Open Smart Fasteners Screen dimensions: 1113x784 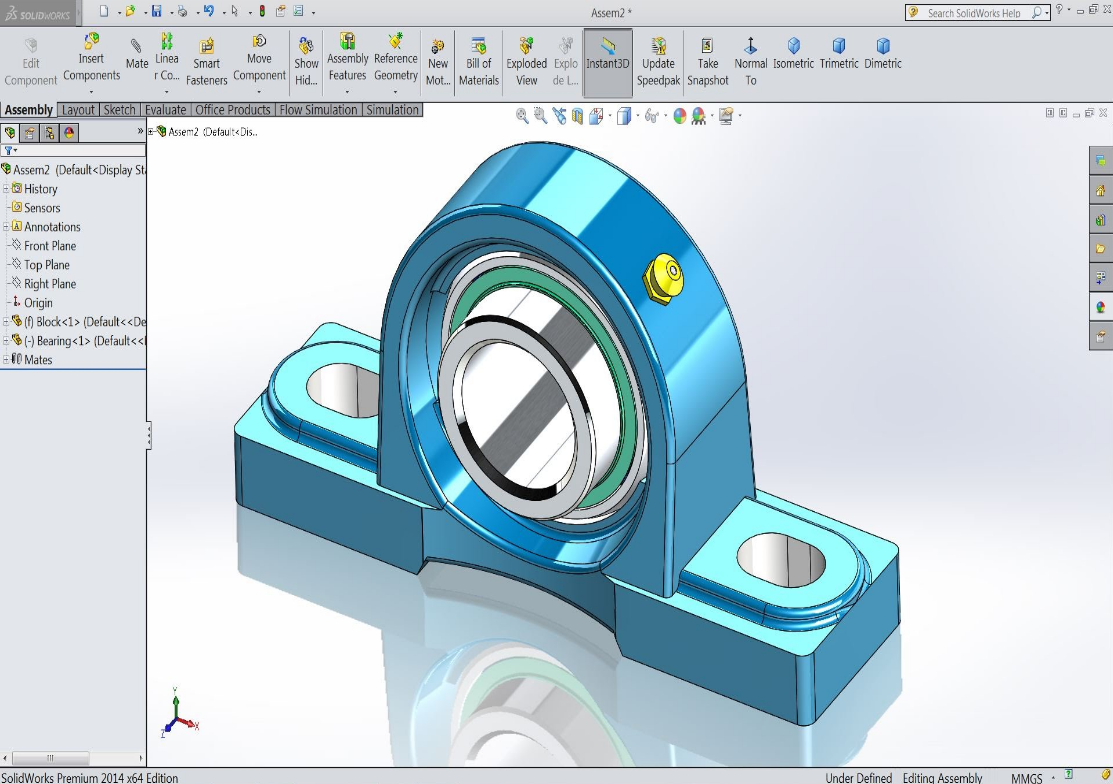206,62
